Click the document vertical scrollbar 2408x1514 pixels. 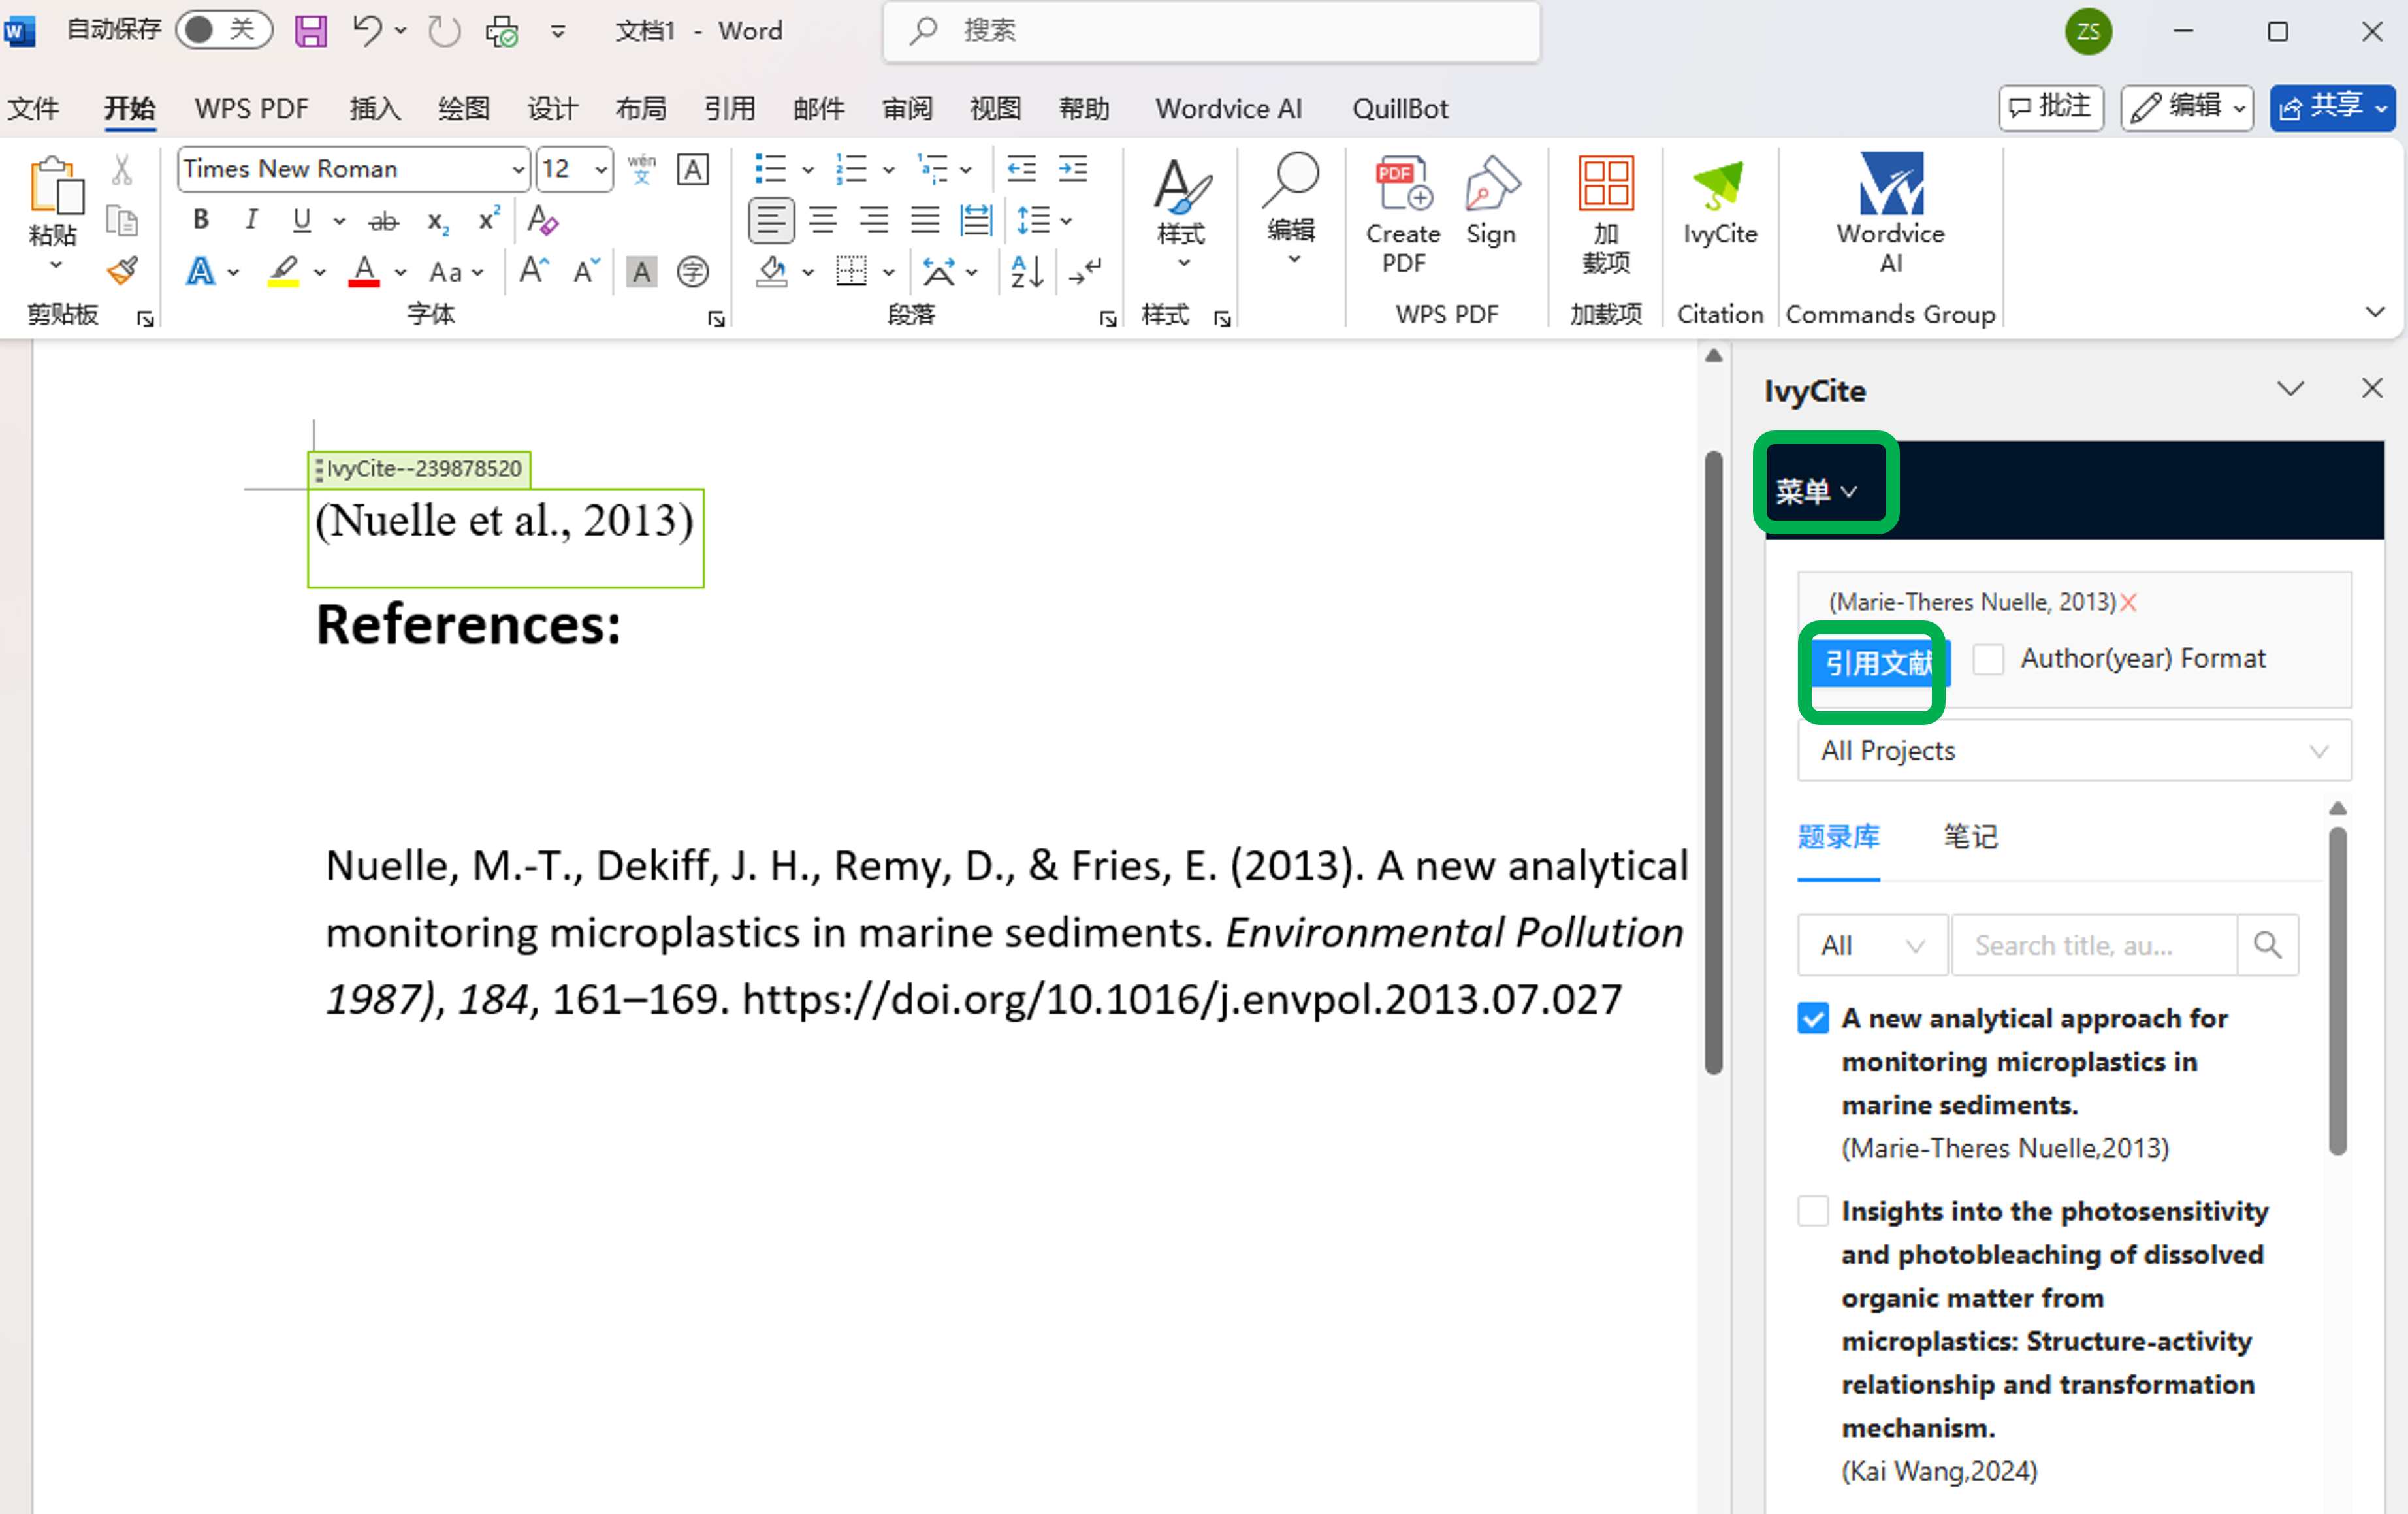point(1713,763)
